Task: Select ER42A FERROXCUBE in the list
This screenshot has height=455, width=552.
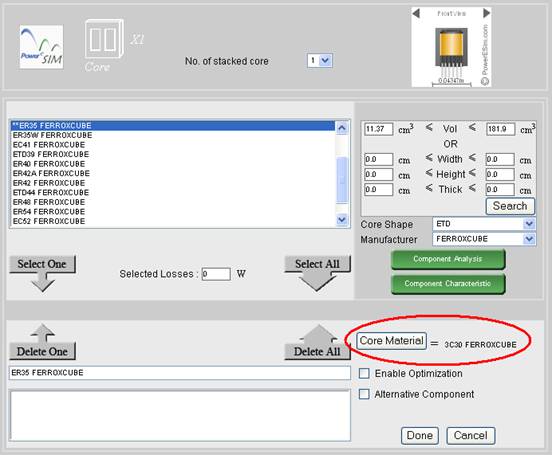Action: (173, 173)
